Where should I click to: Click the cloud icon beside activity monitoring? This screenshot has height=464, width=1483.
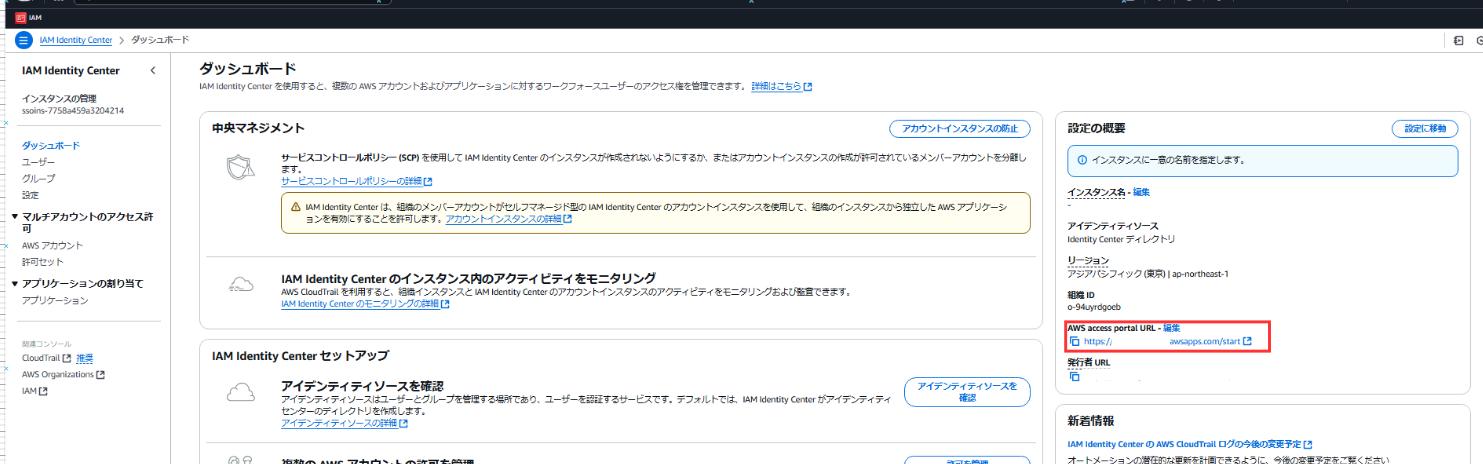(x=239, y=285)
